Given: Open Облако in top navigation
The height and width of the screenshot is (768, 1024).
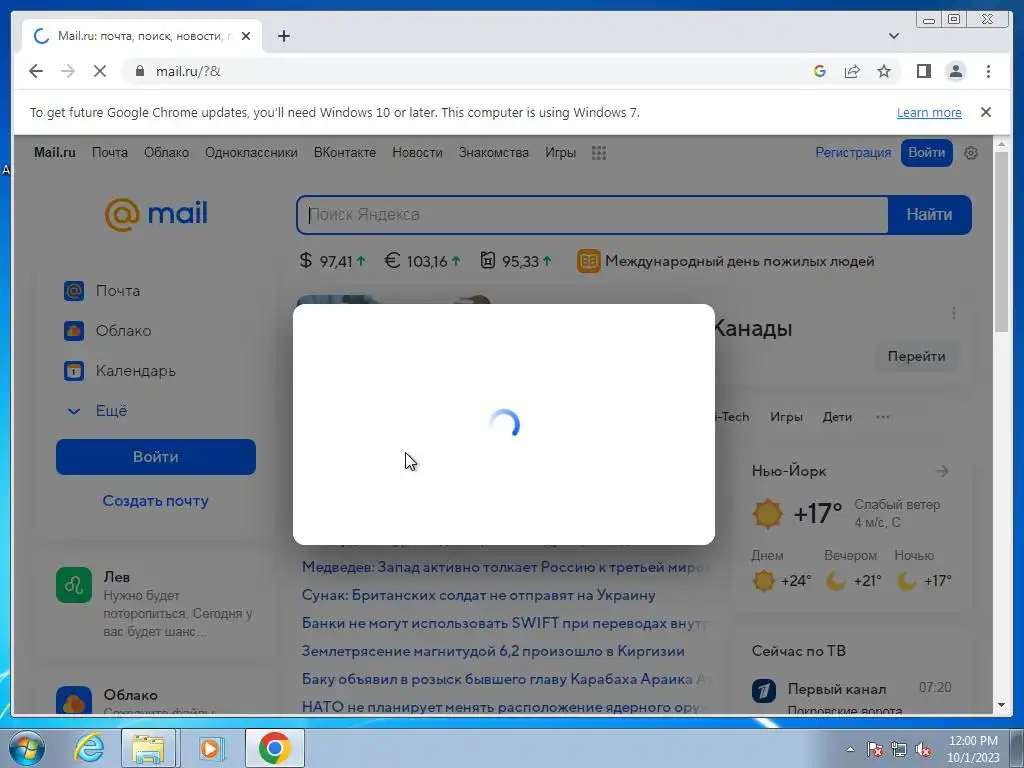Looking at the screenshot, I should point(167,153).
